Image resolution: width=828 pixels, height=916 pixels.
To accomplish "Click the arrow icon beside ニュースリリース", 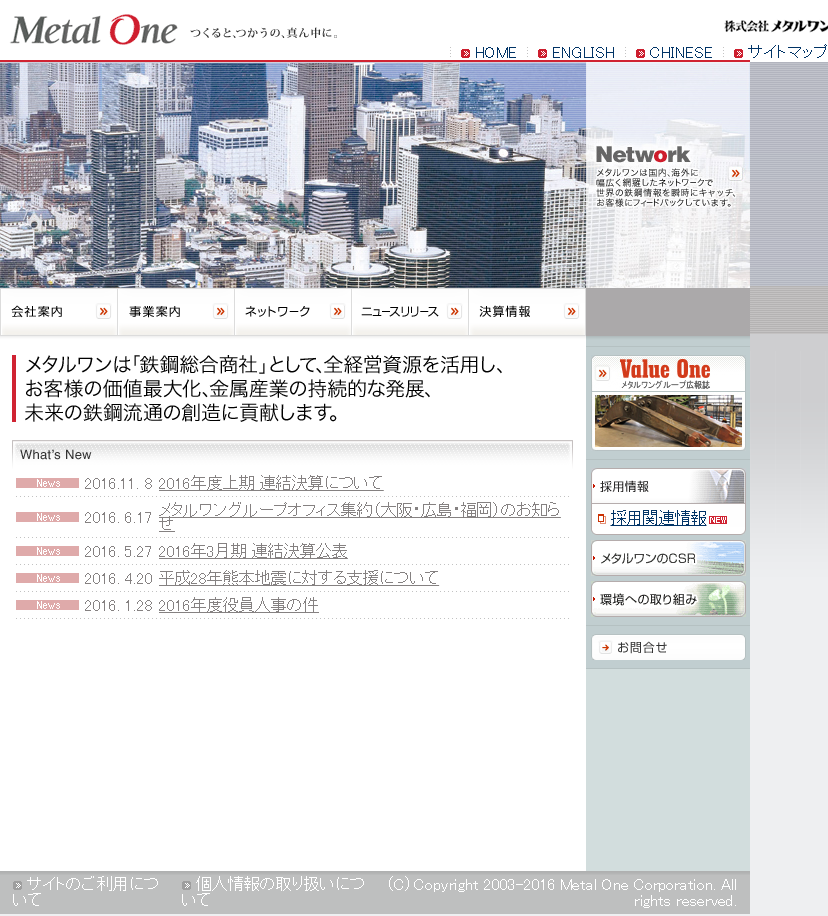I will pos(454,312).
